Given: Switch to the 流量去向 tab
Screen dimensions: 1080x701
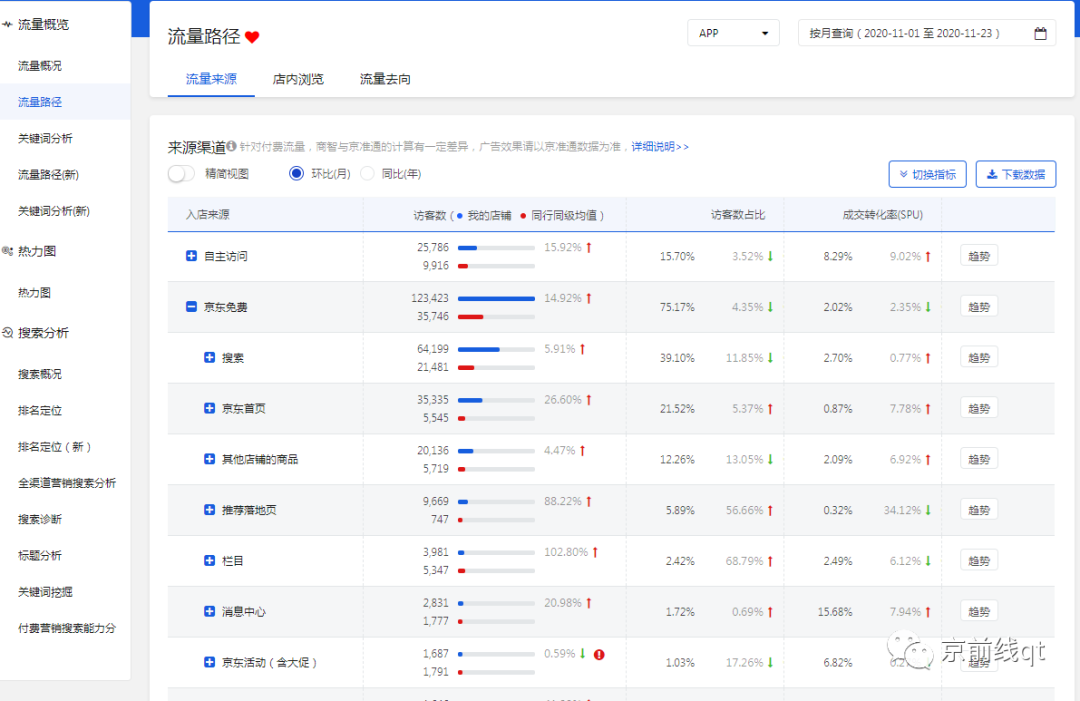Looking at the screenshot, I should [x=385, y=79].
